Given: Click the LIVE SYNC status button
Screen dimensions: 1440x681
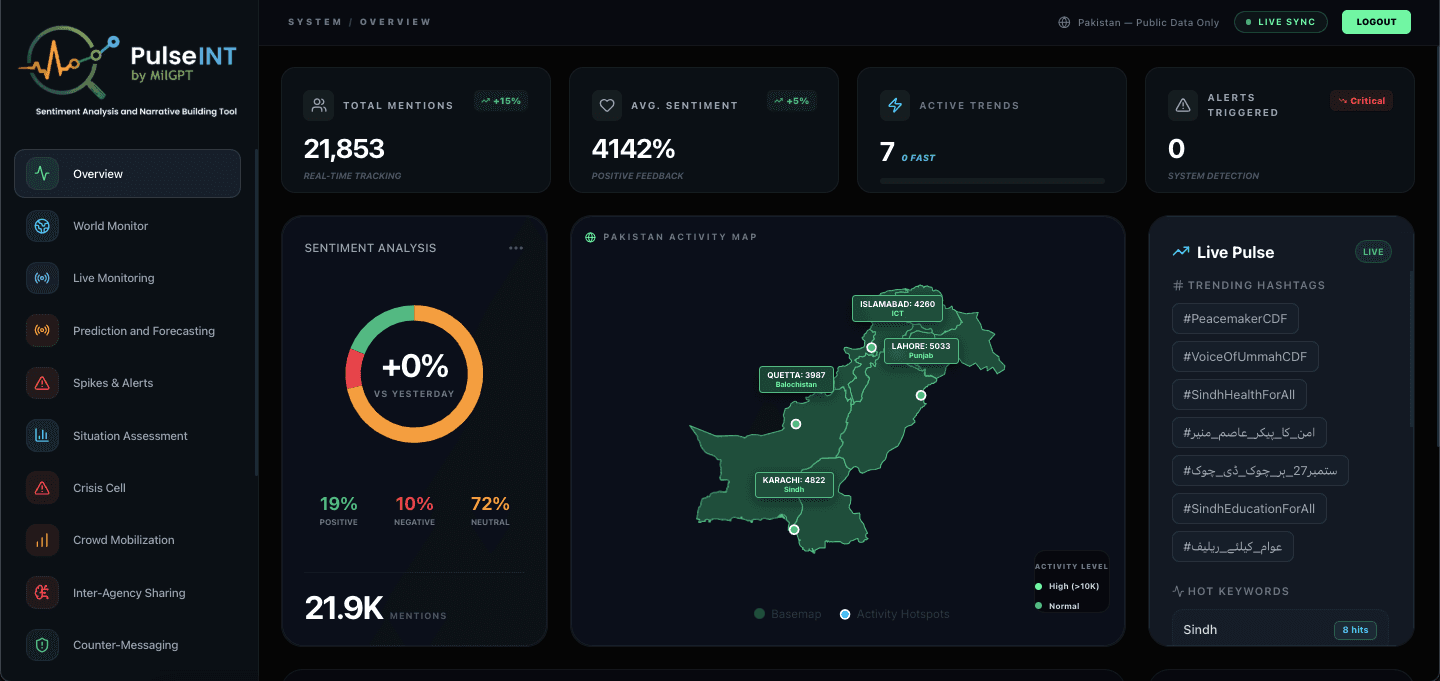Looking at the screenshot, I should coord(1281,22).
